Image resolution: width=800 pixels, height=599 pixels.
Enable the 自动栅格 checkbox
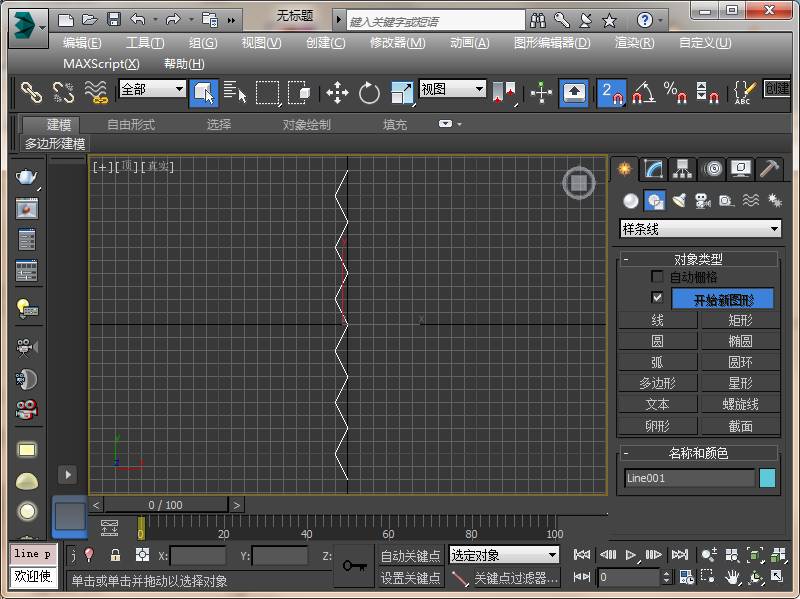657,277
